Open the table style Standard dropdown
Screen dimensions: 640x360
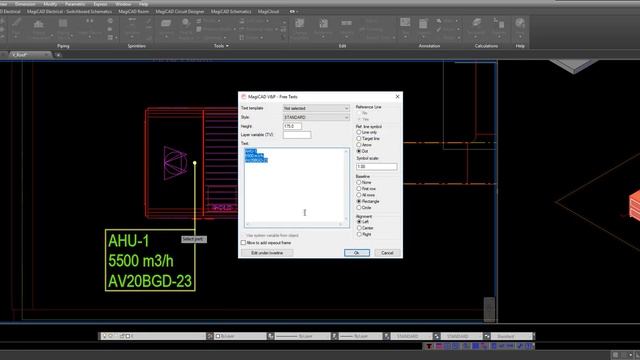tap(512, 336)
